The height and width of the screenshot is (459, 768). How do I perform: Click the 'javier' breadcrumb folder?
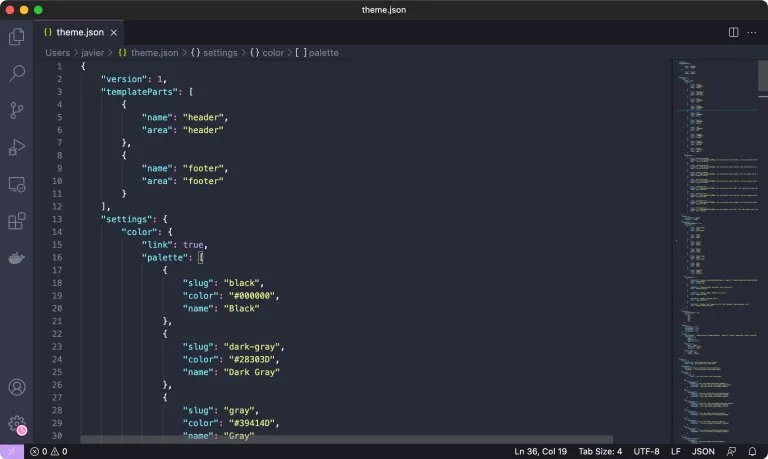[x=93, y=52]
